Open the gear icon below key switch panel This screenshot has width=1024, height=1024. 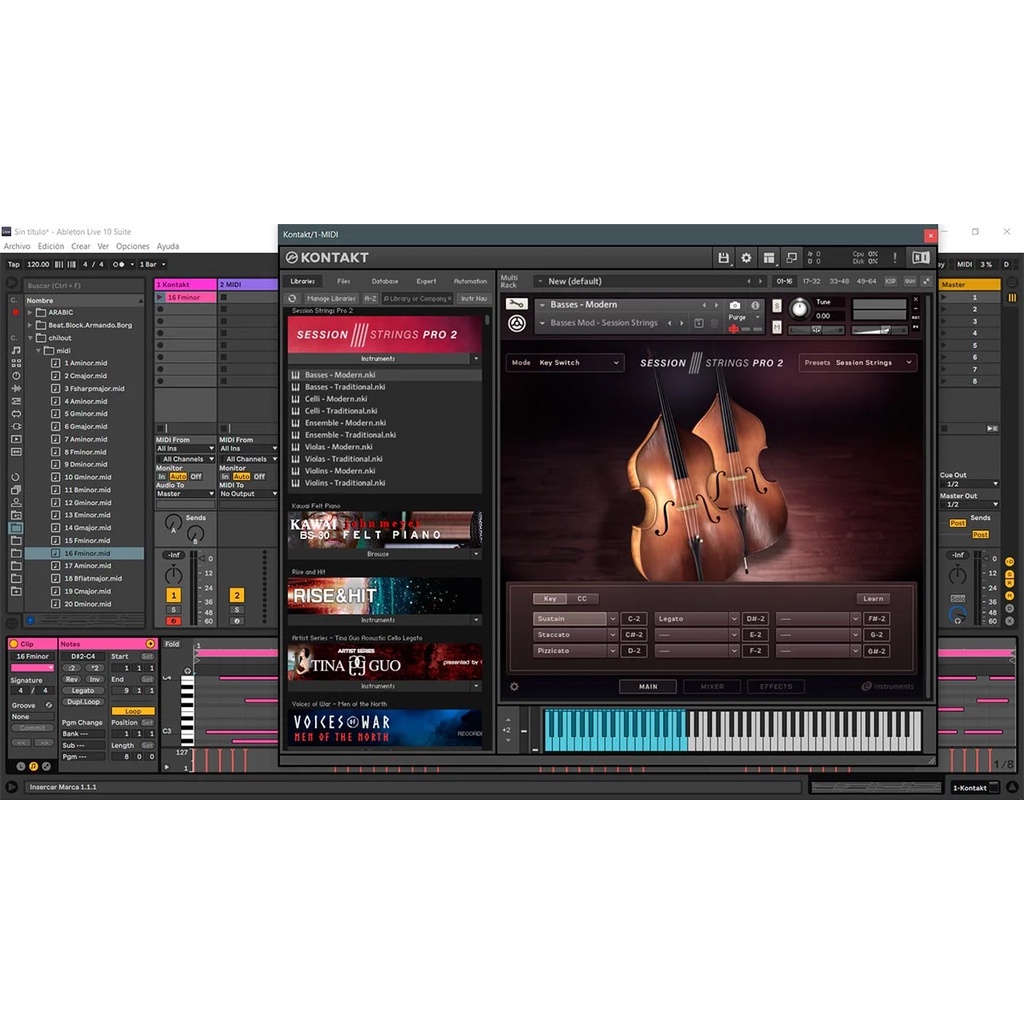point(514,686)
